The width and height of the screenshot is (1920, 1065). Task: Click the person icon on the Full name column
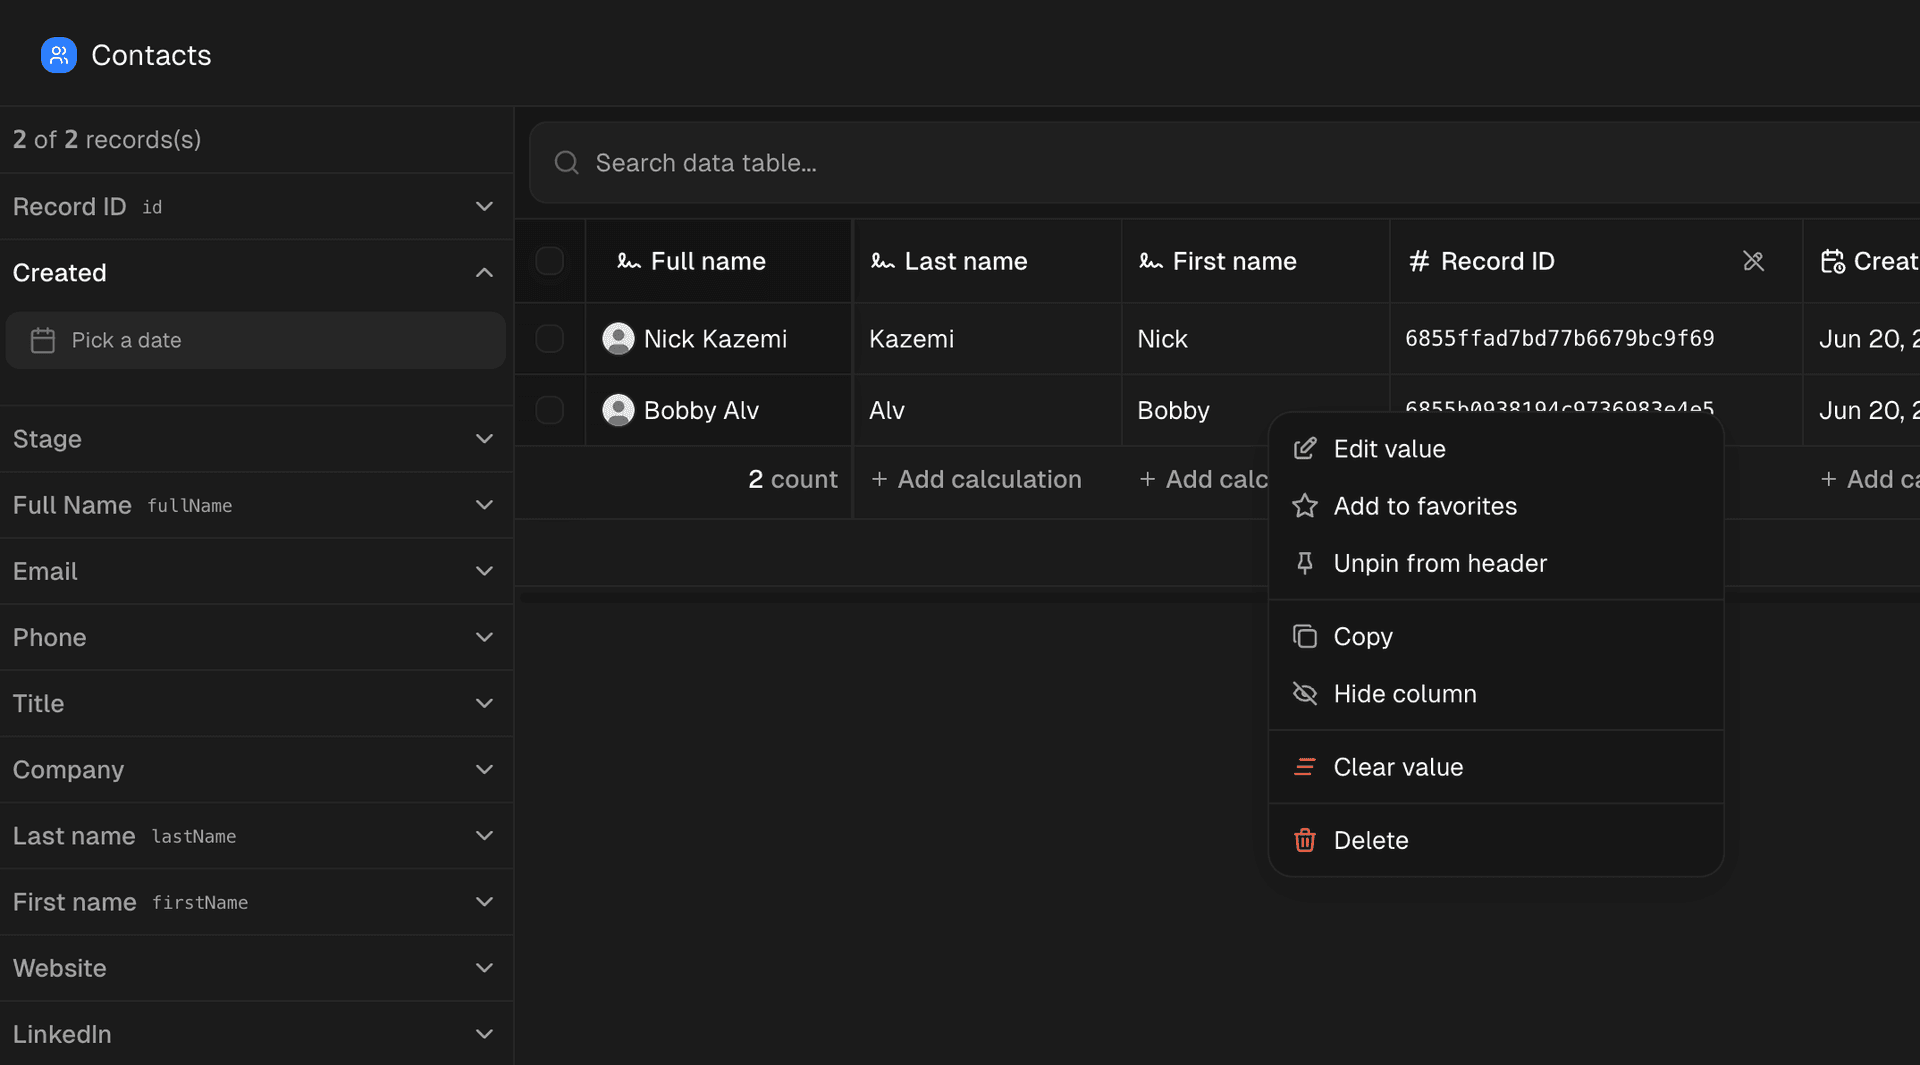627,261
